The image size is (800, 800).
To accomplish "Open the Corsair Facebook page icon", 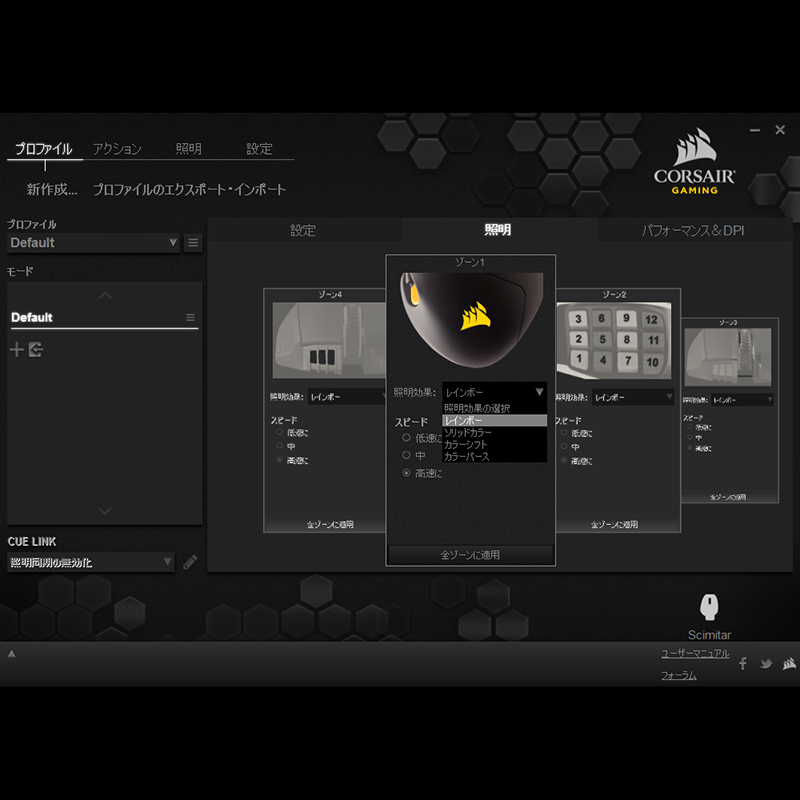I will click(x=743, y=663).
